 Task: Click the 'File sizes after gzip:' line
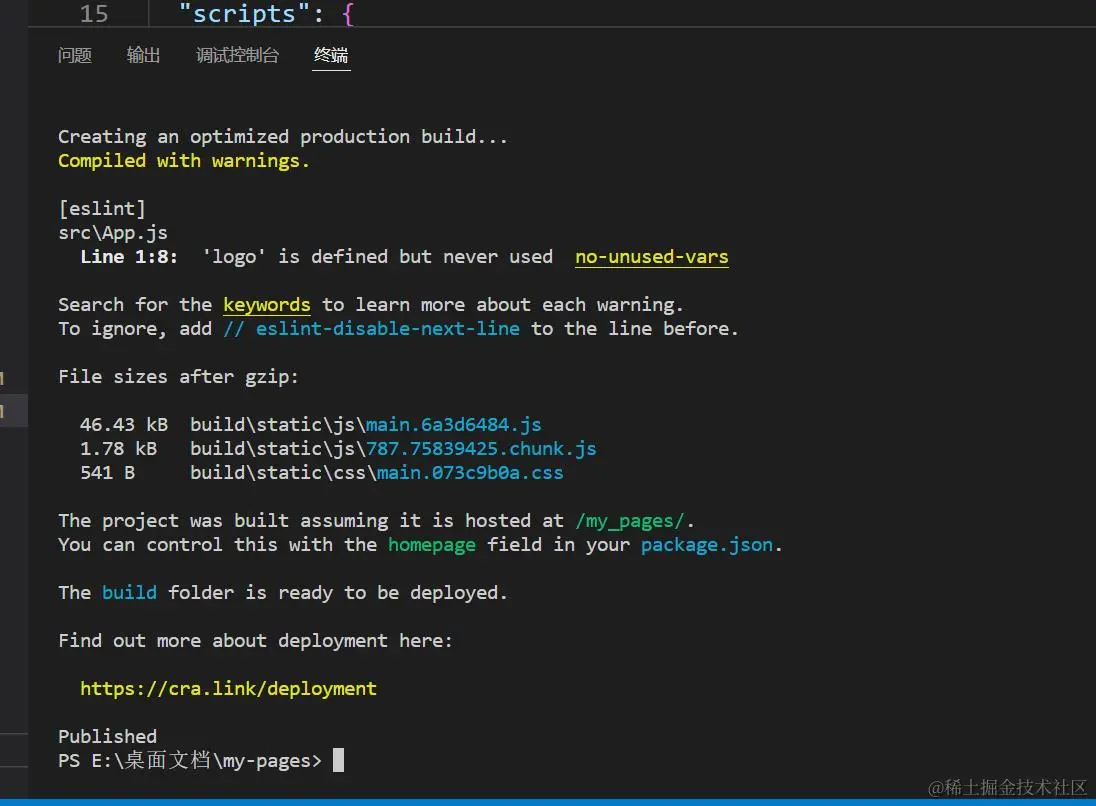tap(178, 377)
